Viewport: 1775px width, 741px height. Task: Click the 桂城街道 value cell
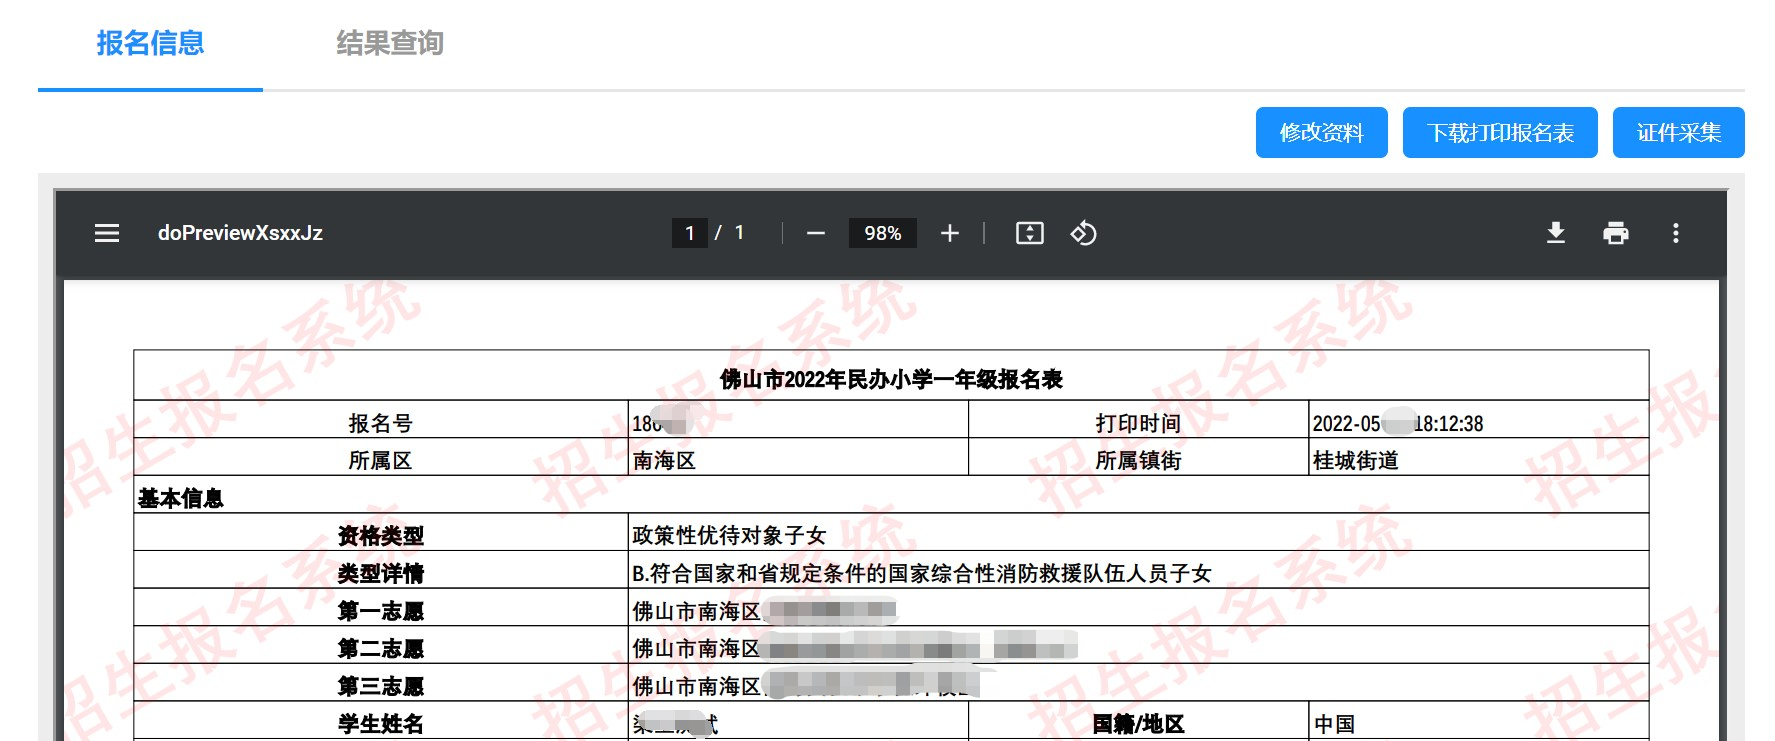(x=1355, y=460)
